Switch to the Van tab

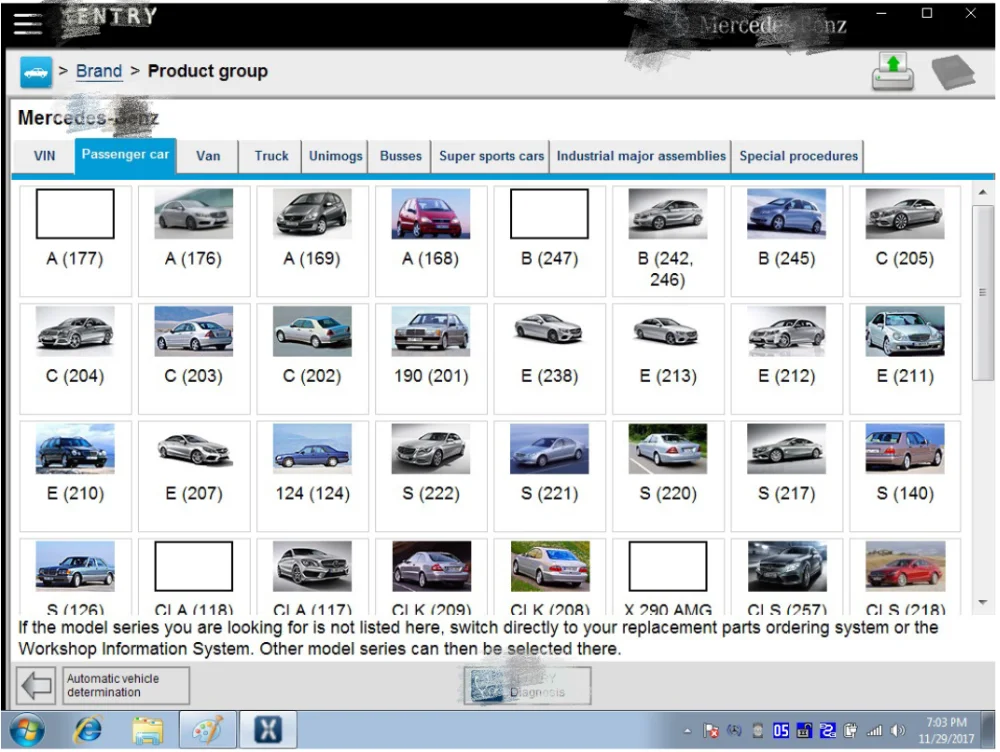208,156
